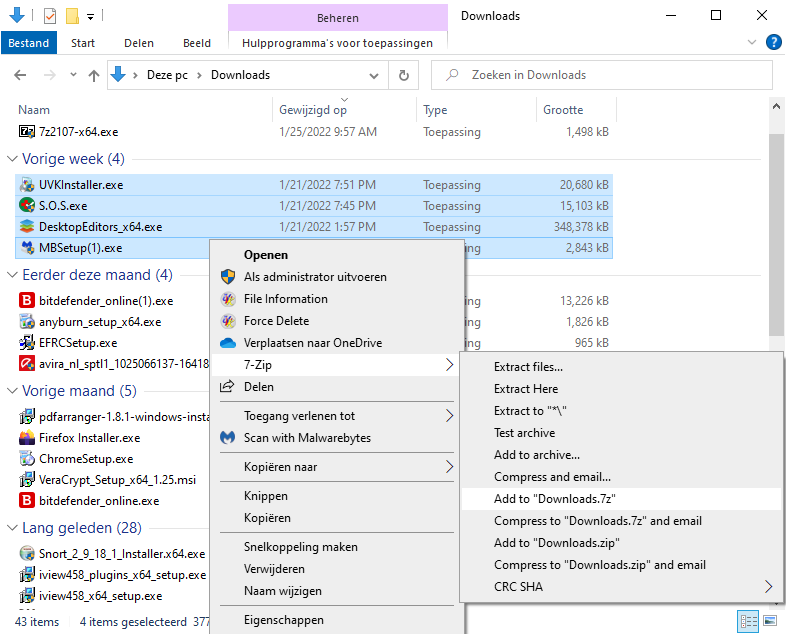
Task: Switch to large icons view in status bar
Action: [769, 621]
